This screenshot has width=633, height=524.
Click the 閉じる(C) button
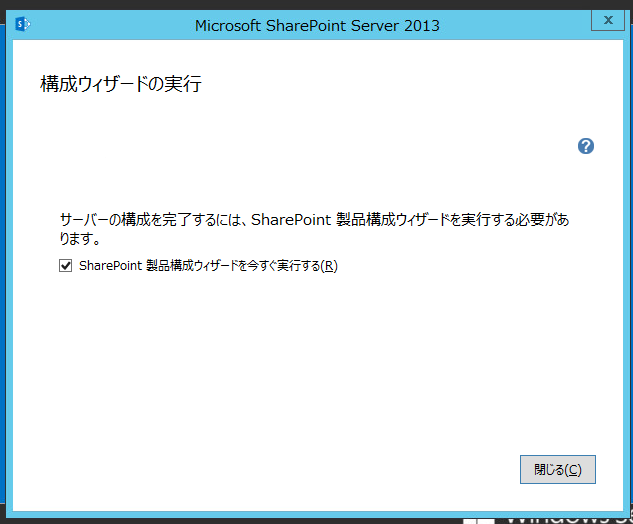558,470
